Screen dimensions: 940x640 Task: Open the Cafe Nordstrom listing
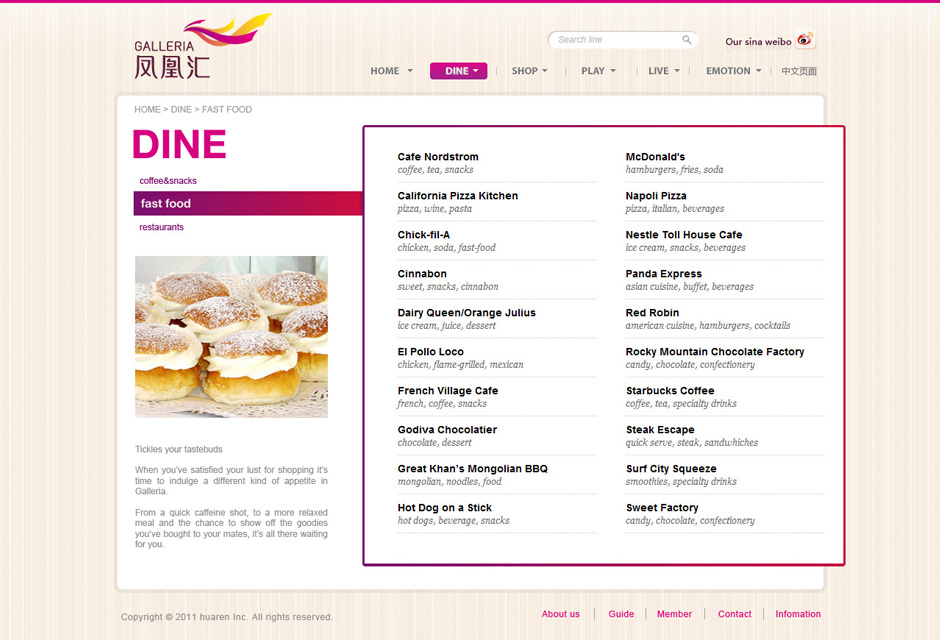[438, 157]
